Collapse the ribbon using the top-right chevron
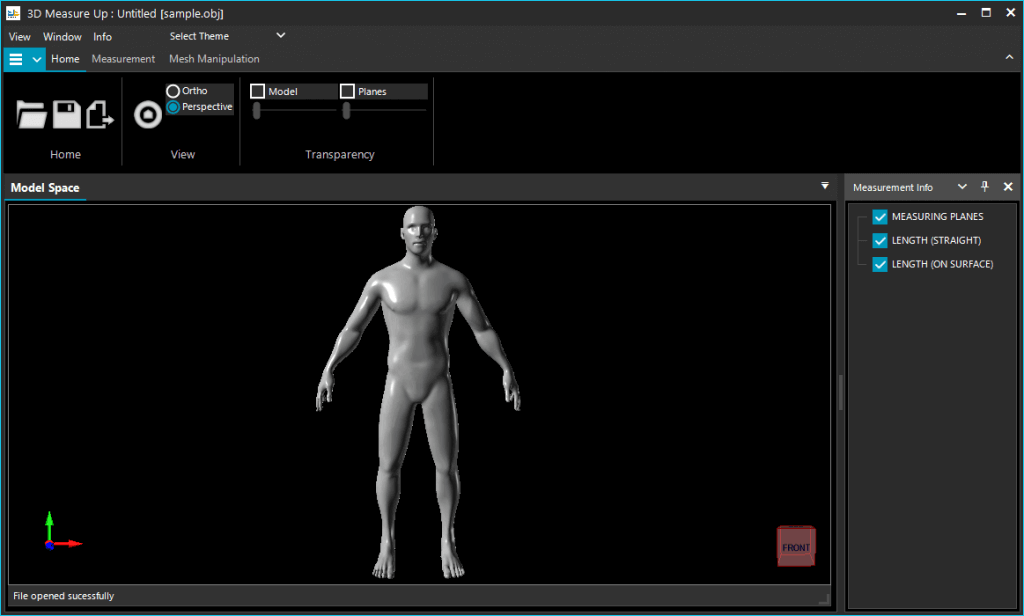This screenshot has width=1024, height=616. point(1011,58)
